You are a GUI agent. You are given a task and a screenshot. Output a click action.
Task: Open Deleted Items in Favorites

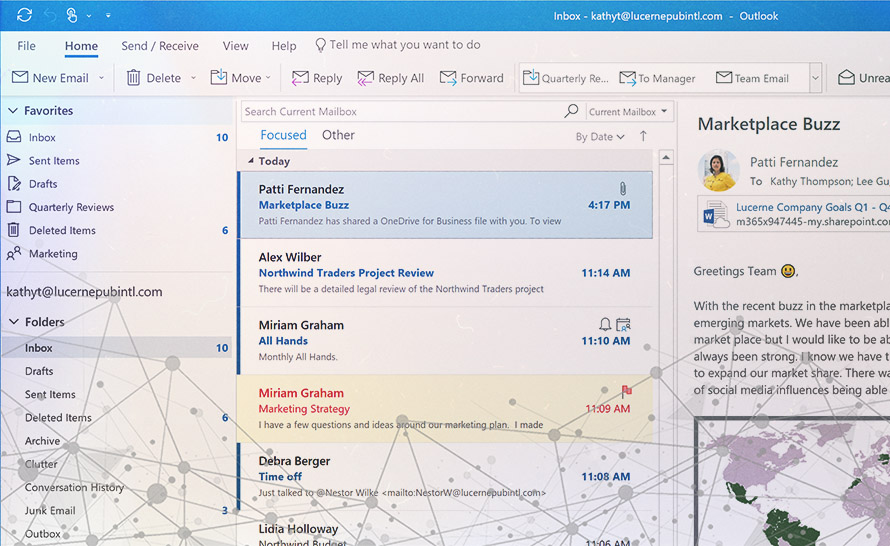click(116, 230)
